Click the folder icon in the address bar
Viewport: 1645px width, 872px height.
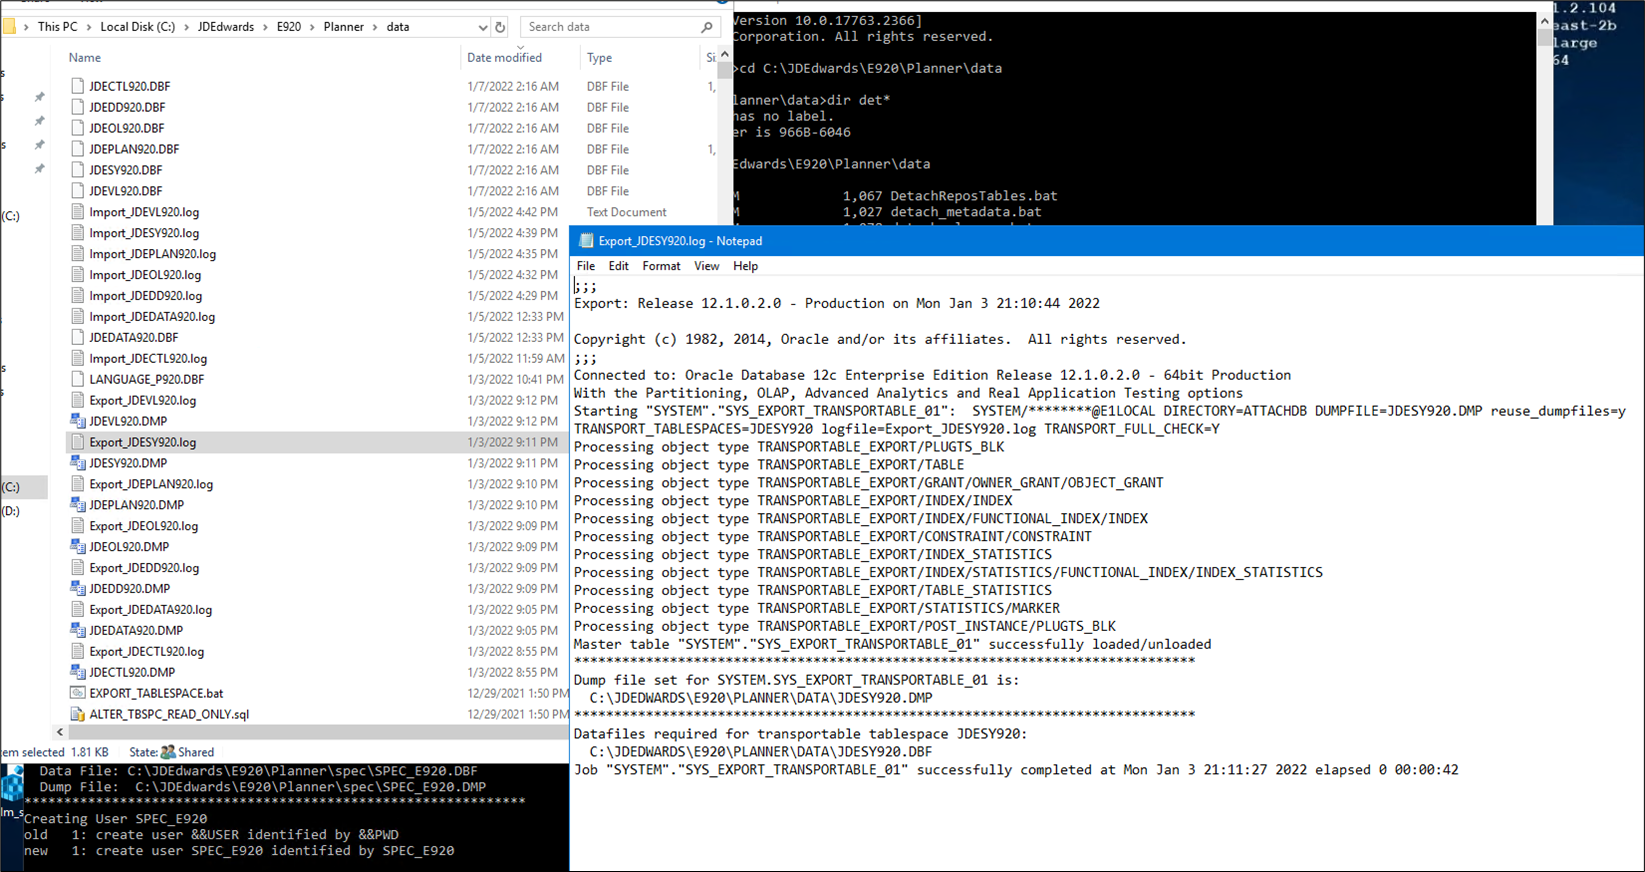[x=10, y=27]
